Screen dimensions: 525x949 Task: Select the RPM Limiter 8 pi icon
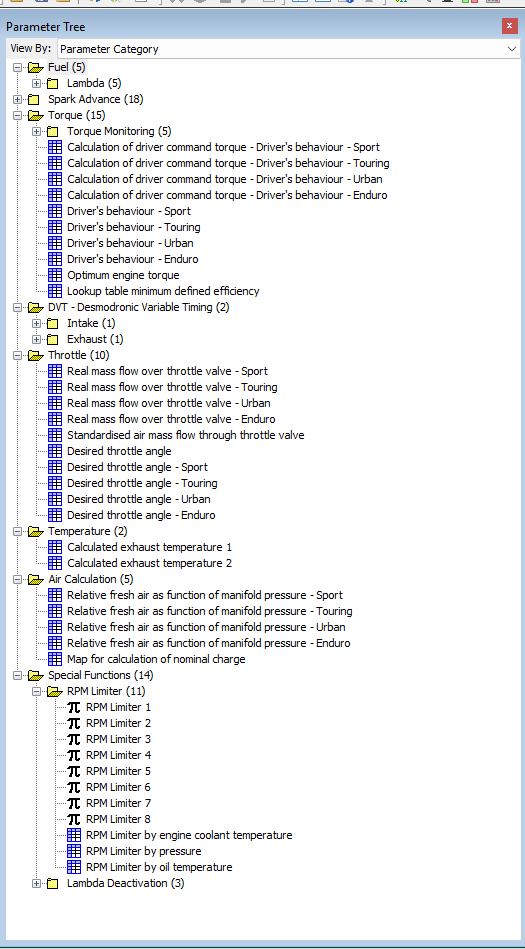coord(73,819)
